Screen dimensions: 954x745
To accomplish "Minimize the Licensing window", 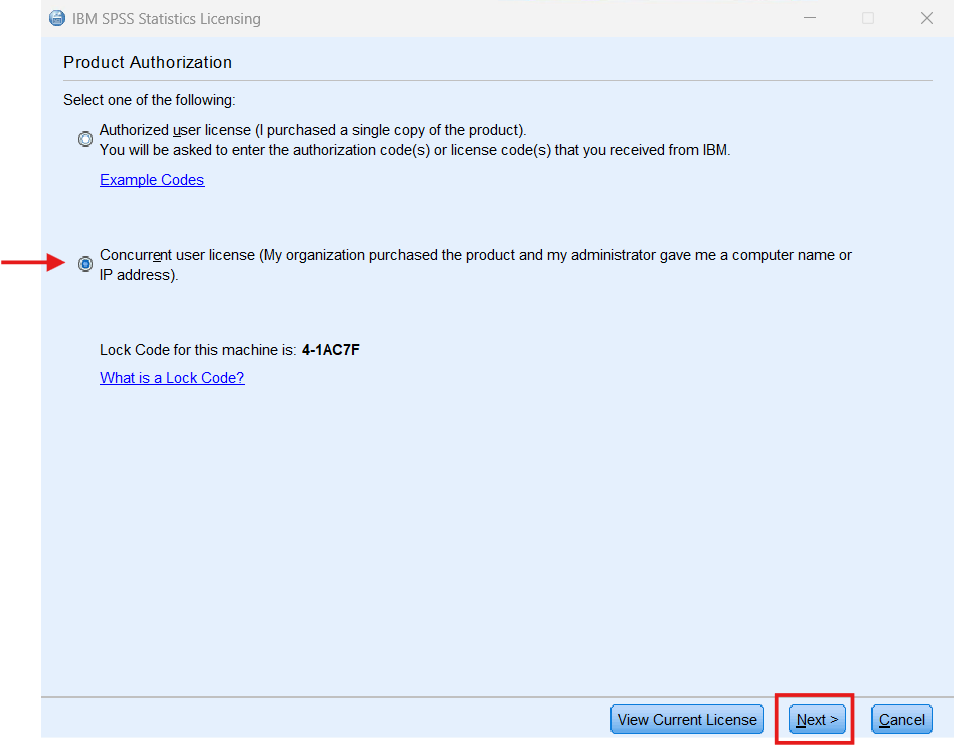I will click(810, 18).
